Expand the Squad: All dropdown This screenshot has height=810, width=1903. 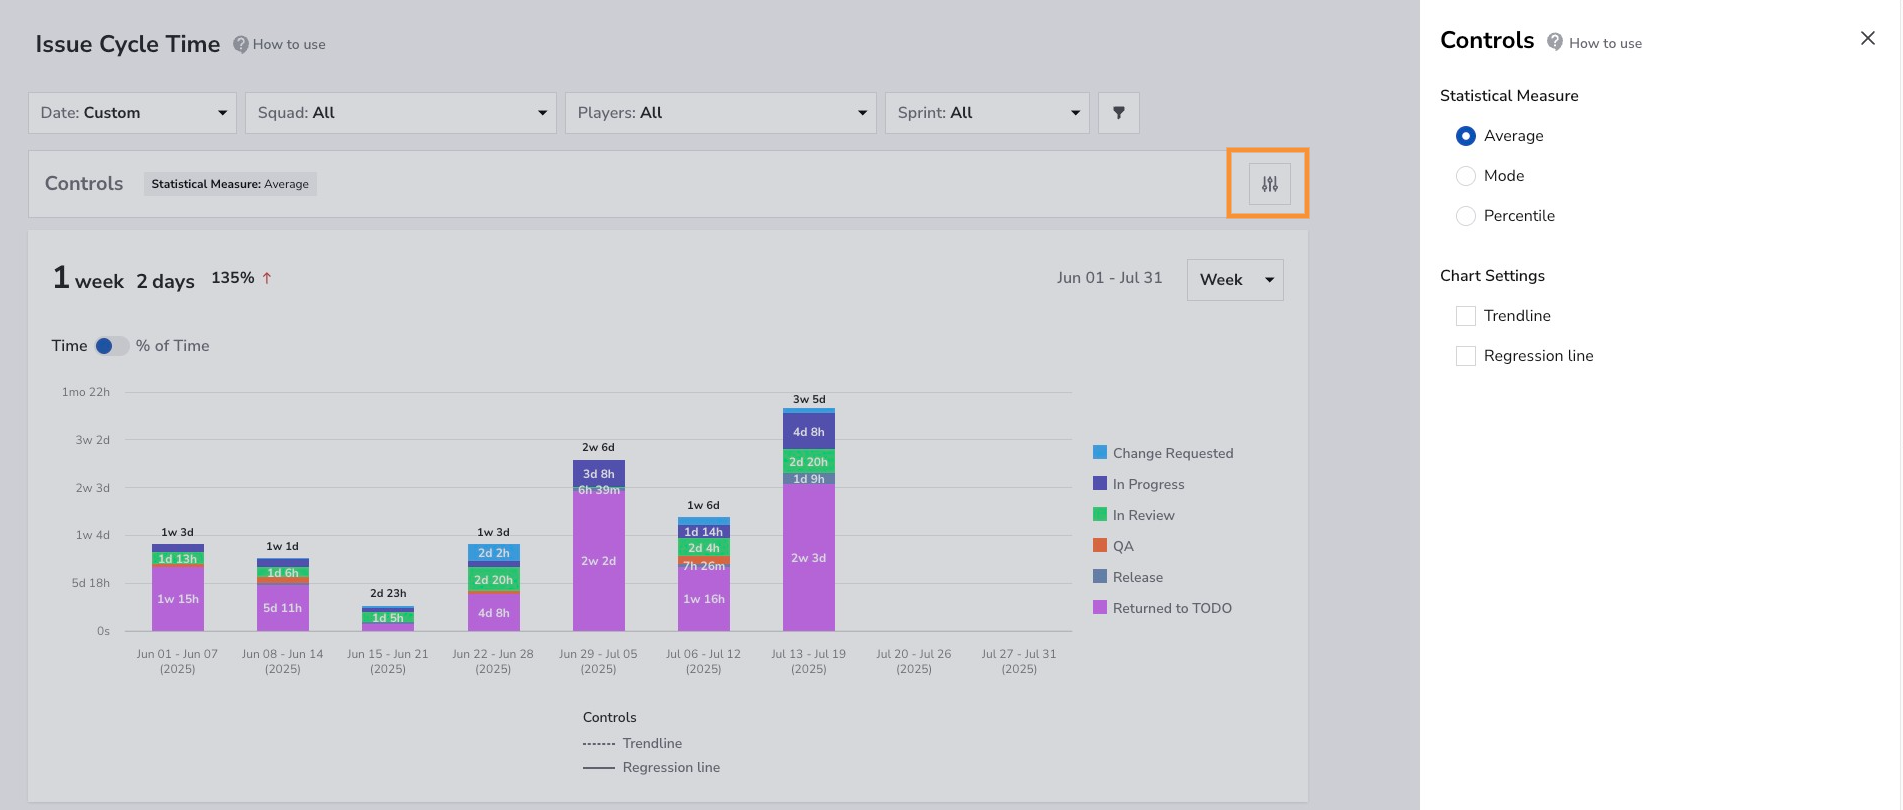[400, 113]
